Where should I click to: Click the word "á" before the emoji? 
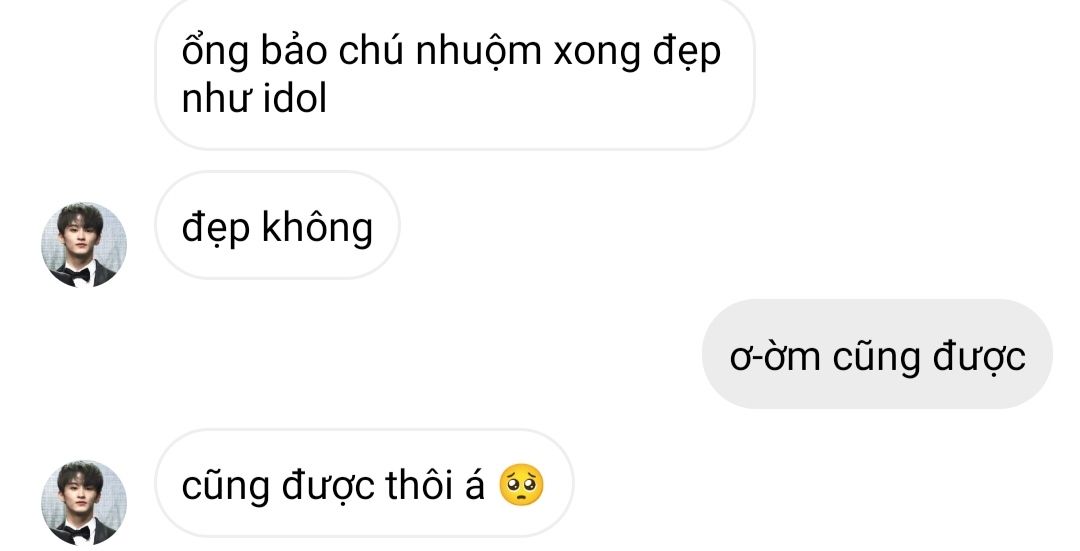[475, 485]
